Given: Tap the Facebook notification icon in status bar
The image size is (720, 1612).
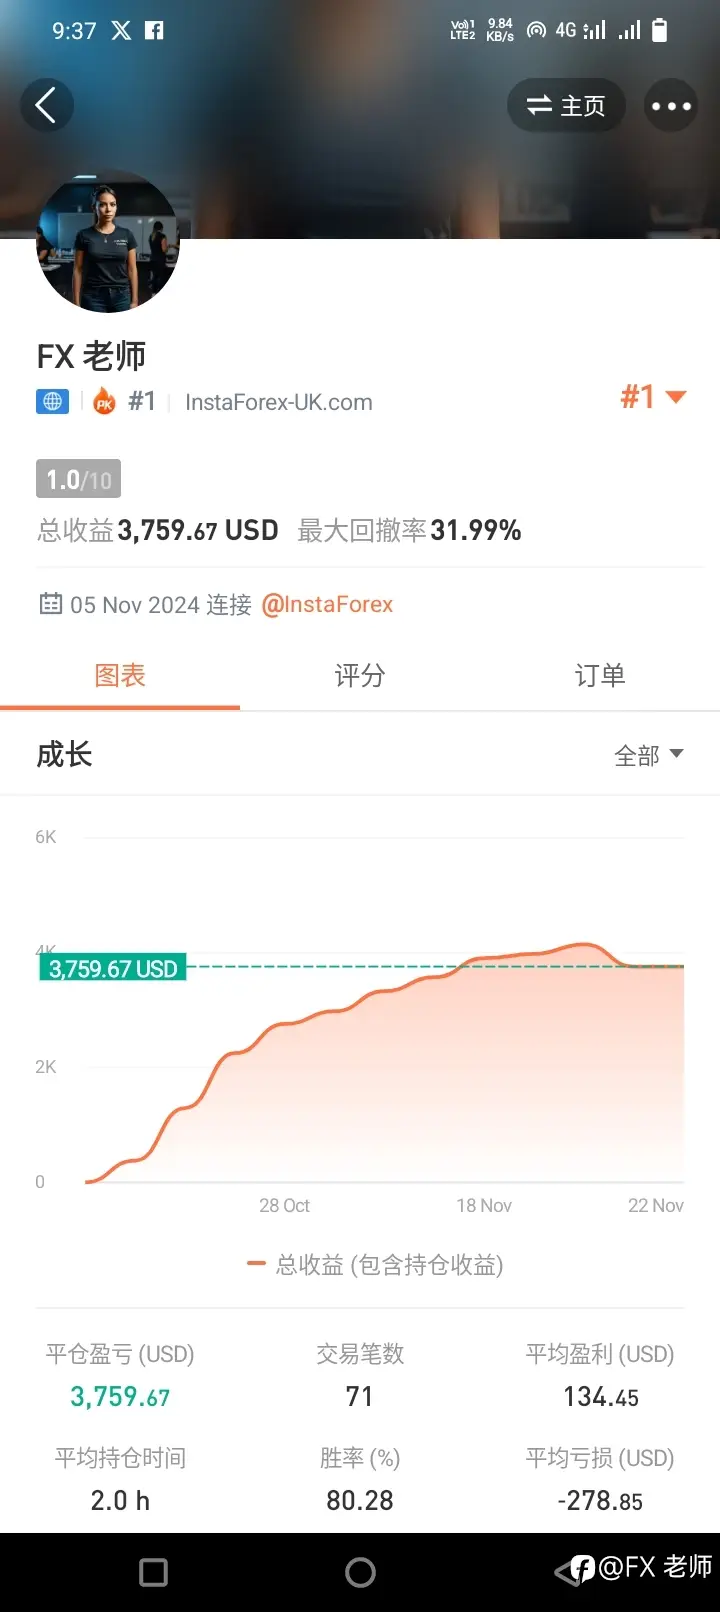Looking at the screenshot, I should pos(154,30).
